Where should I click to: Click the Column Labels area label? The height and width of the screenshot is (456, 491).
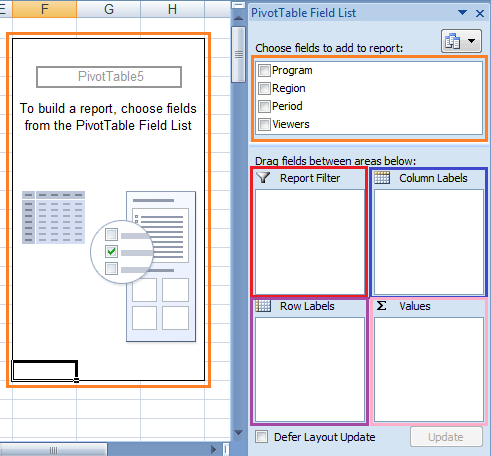(433, 178)
